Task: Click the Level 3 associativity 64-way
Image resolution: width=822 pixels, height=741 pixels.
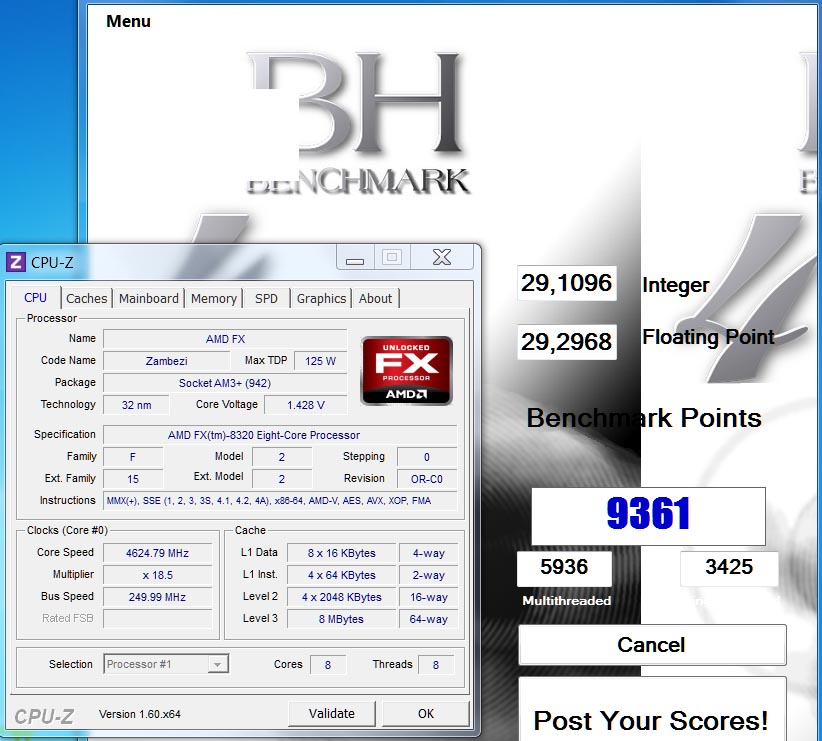Action: pos(428,619)
